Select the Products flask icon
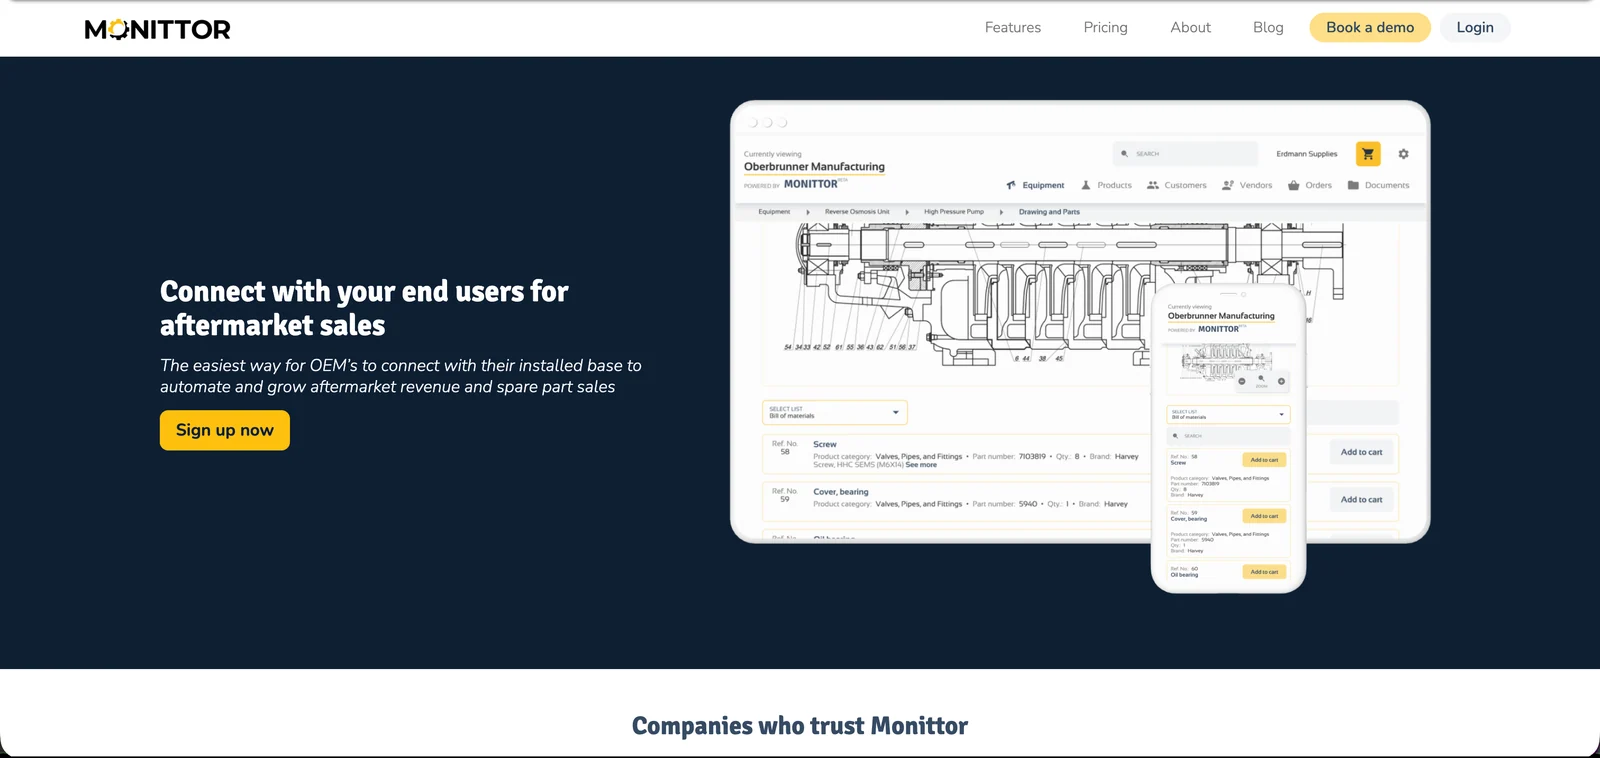This screenshot has width=1600, height=758. [1086, 185]
